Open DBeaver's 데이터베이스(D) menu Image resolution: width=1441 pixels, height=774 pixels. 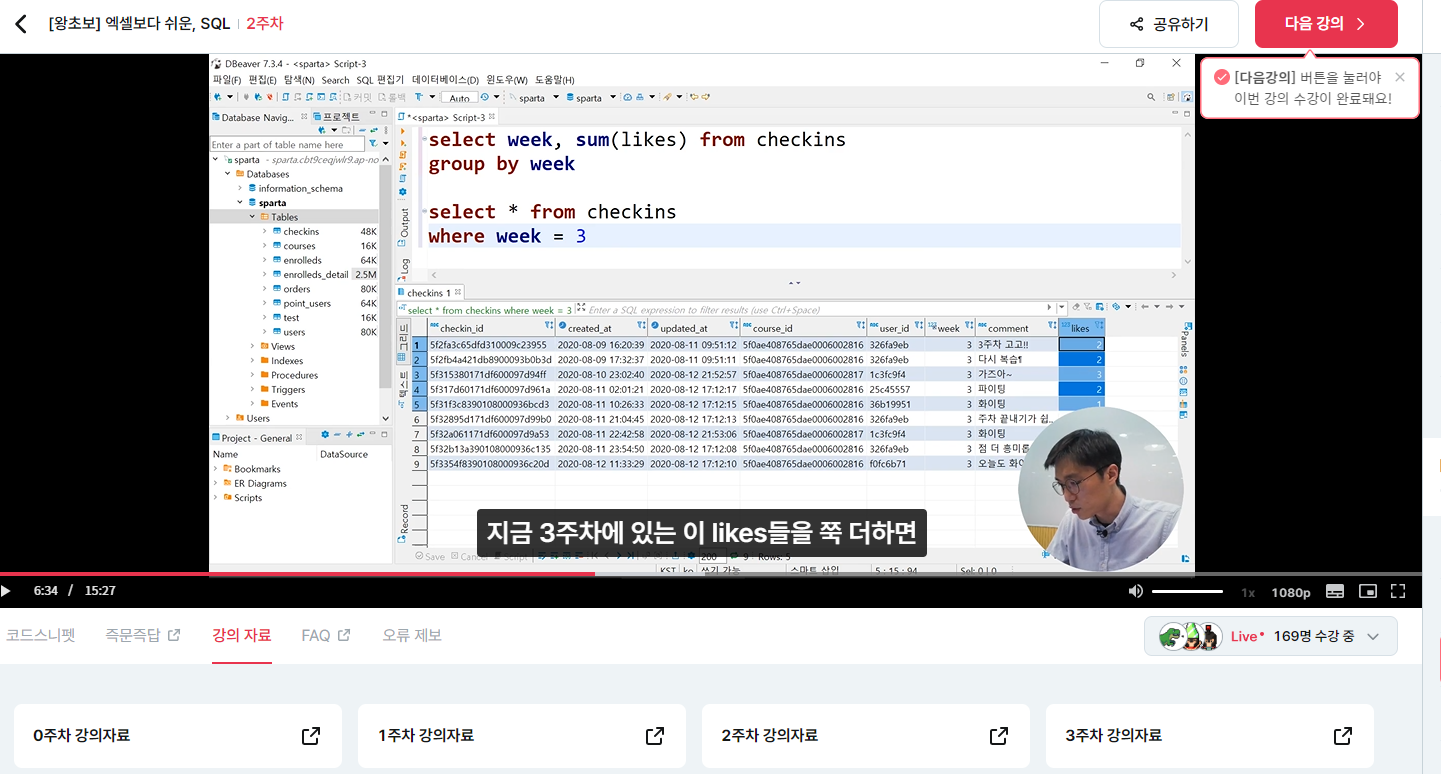click(x=445, y=80)
